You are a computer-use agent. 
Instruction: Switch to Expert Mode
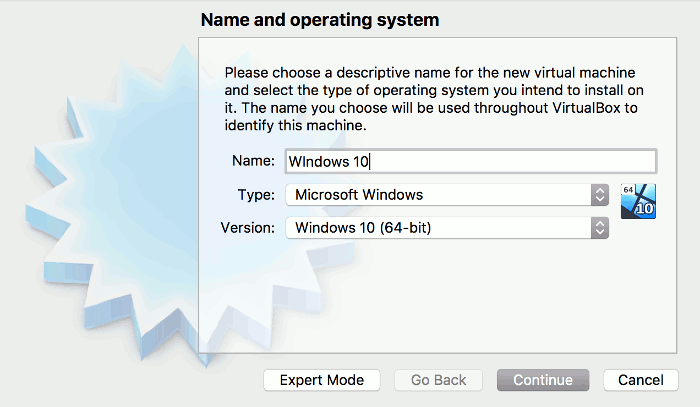(321, 380)
